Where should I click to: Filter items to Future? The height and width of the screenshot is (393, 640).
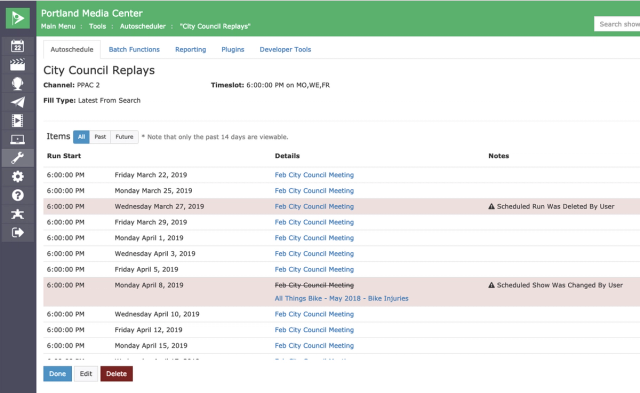[124, 137]
